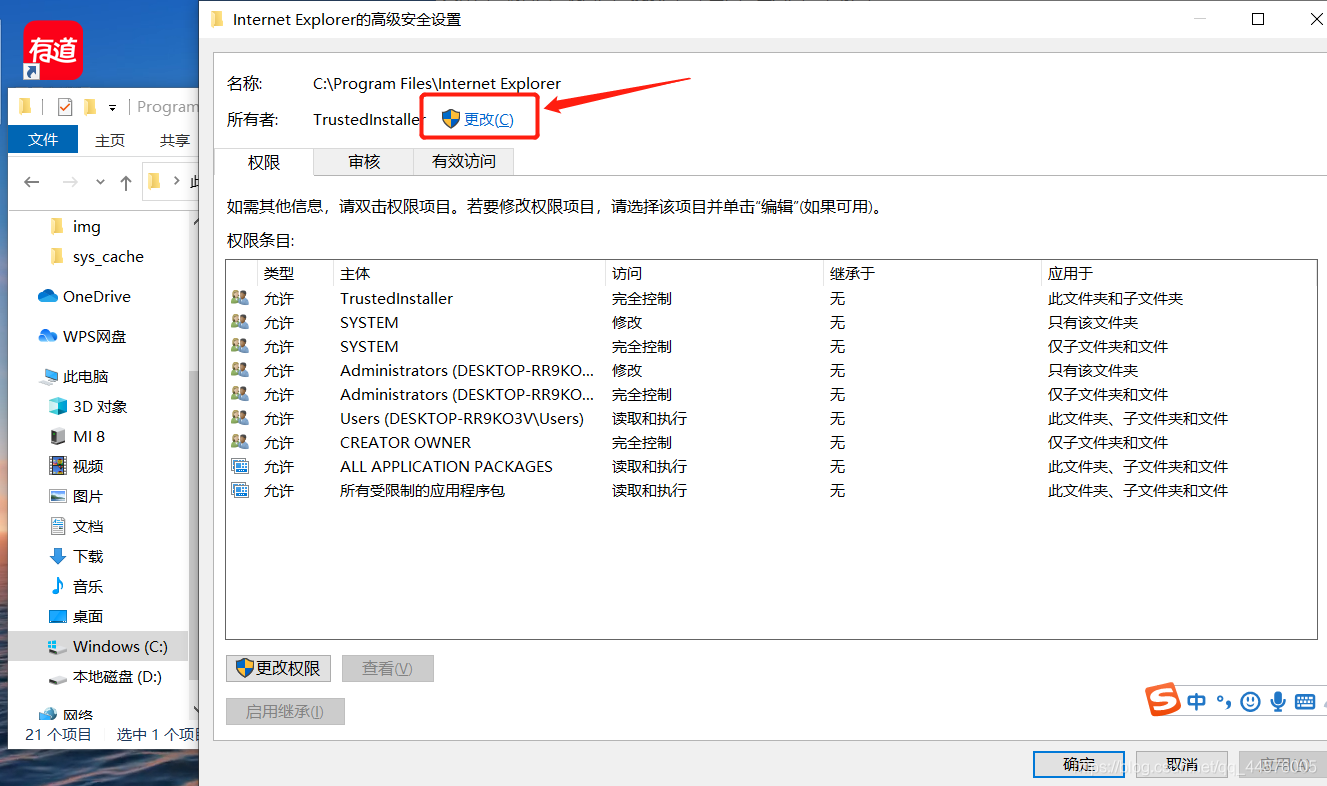Confirm with the 确定 button

(x=1079, y=765)
